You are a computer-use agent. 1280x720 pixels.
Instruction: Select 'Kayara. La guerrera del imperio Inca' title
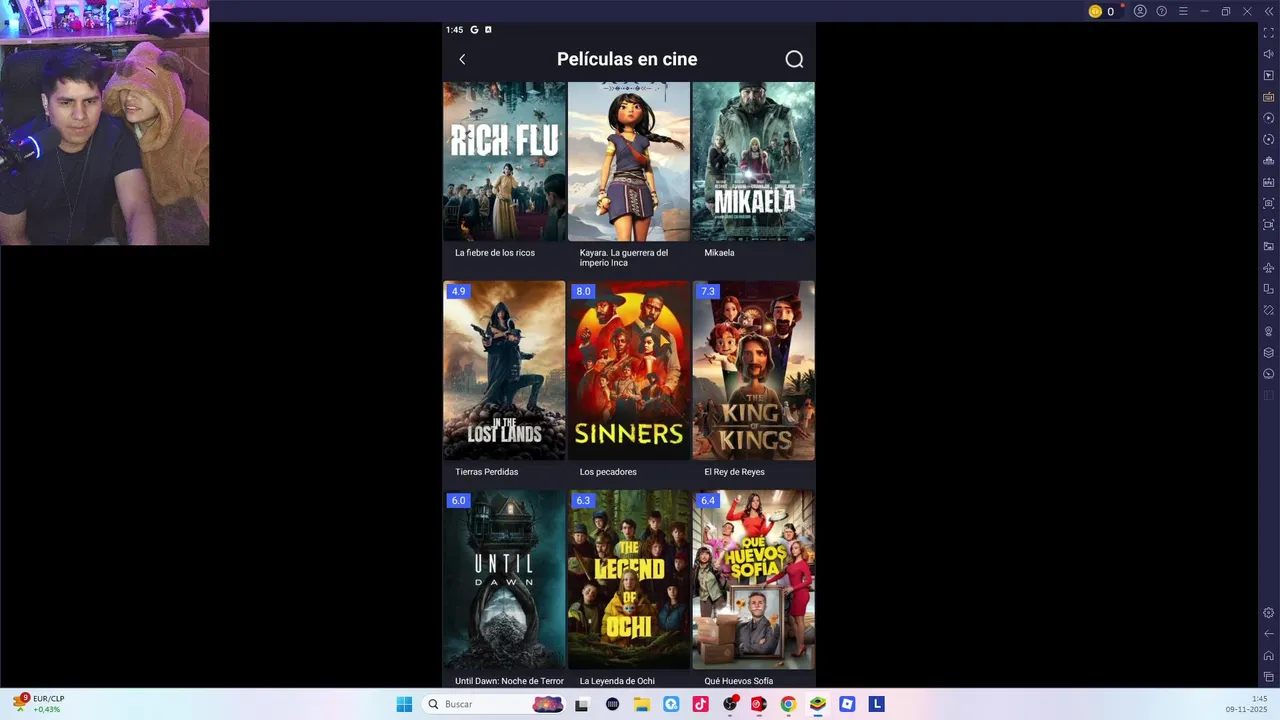point(624,258)
